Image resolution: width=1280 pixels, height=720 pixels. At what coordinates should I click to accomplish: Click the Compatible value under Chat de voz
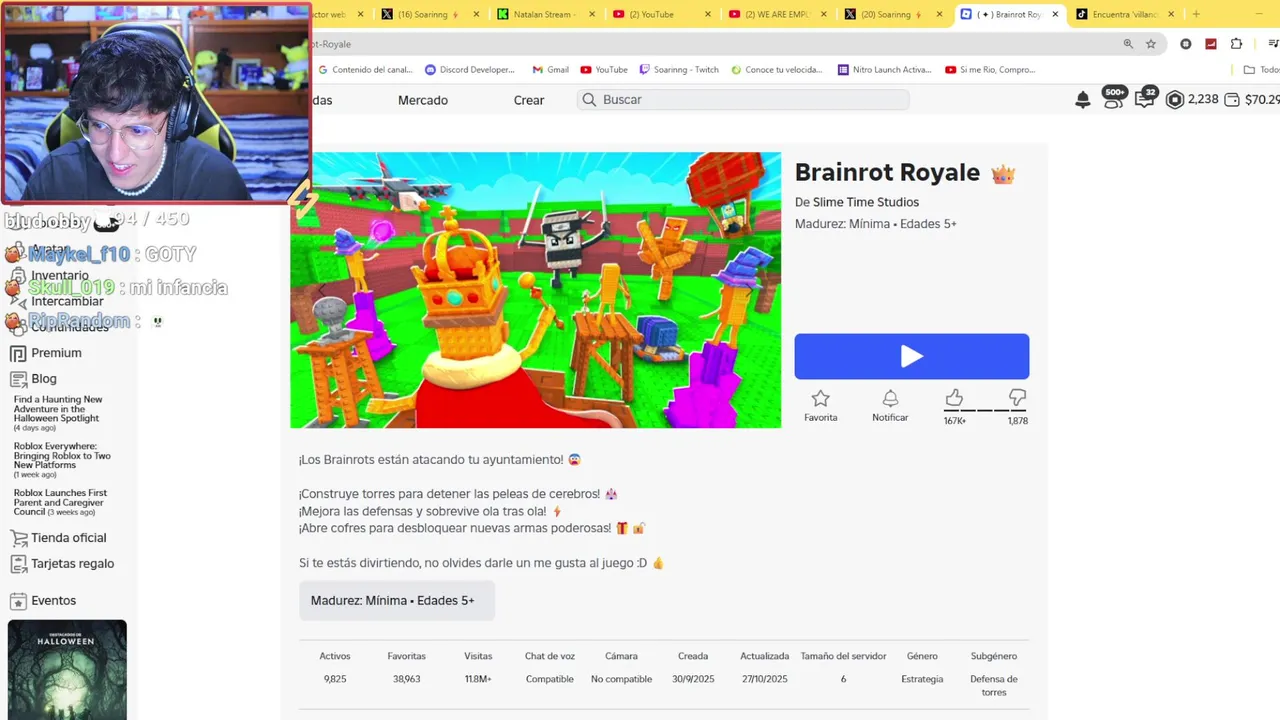pyautogui.click(x=550, y=679)
